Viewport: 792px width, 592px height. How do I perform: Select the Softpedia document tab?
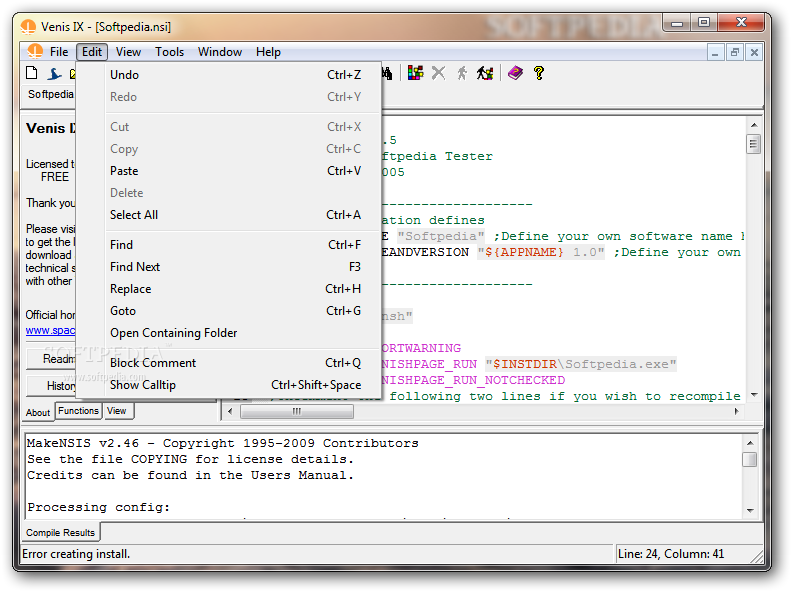(50, 94)
